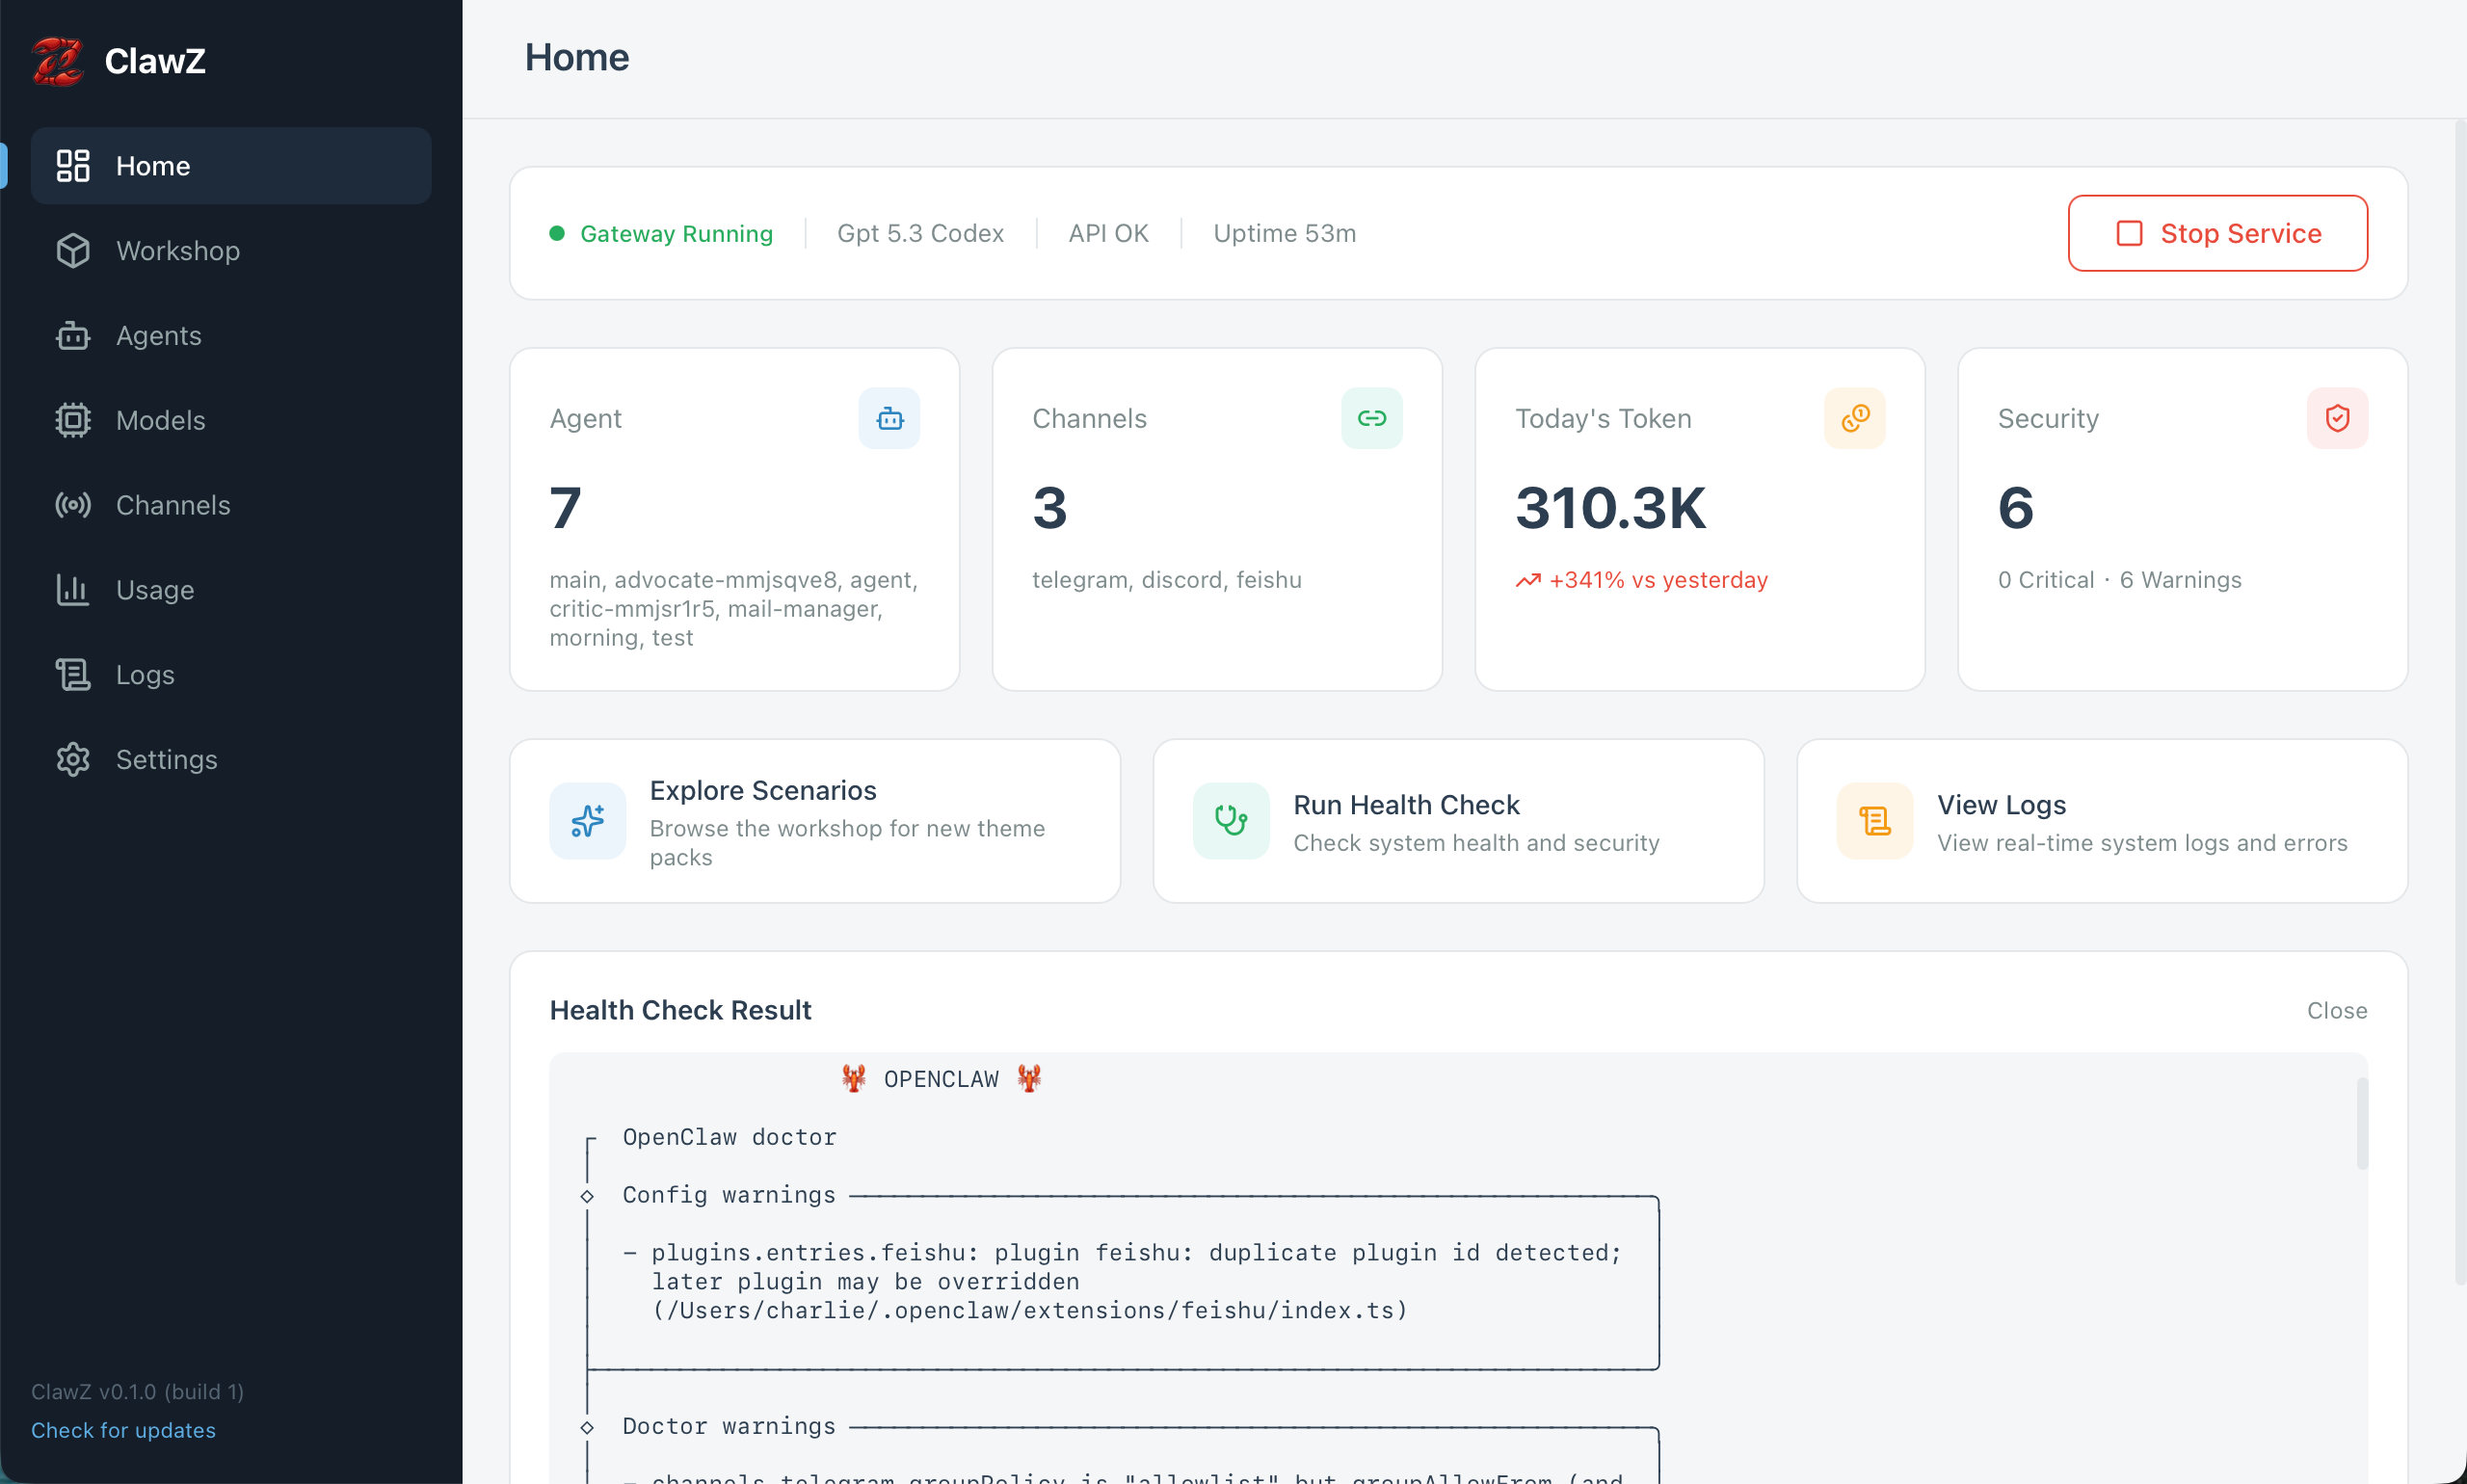The image size is (2467, 1484).
Task: Click the ClawZ lobster logo icon
Action: [x=57, y=61]
